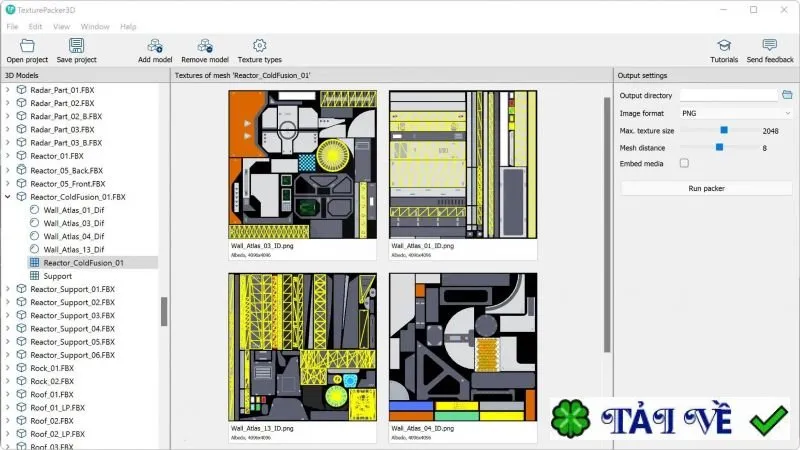Image resolution: width=800 pixels, height=450 pixels.
Task: Expand the Radar_Part_01.FBX tree node
Action: (8, 90)
